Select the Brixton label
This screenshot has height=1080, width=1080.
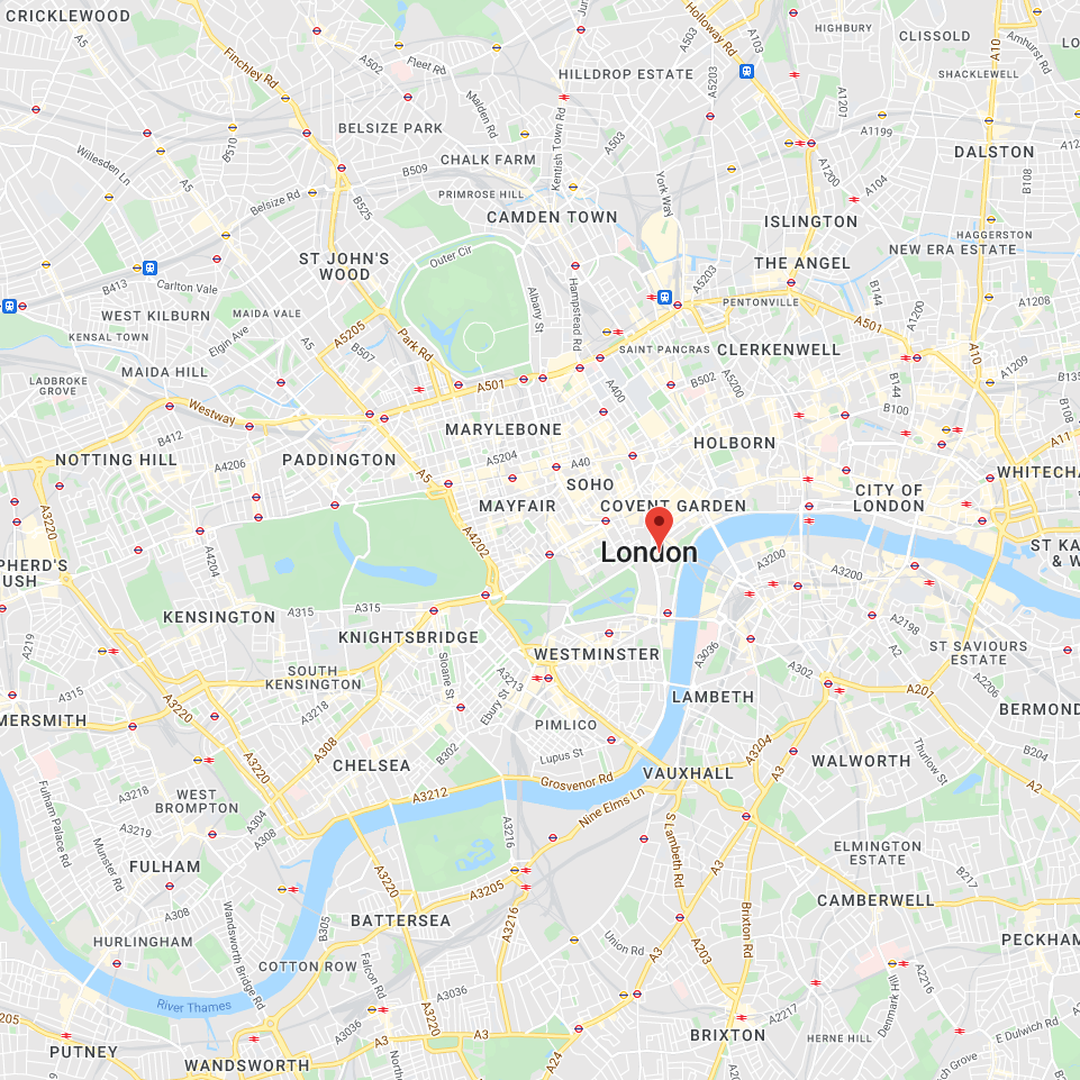point(727,1035)
